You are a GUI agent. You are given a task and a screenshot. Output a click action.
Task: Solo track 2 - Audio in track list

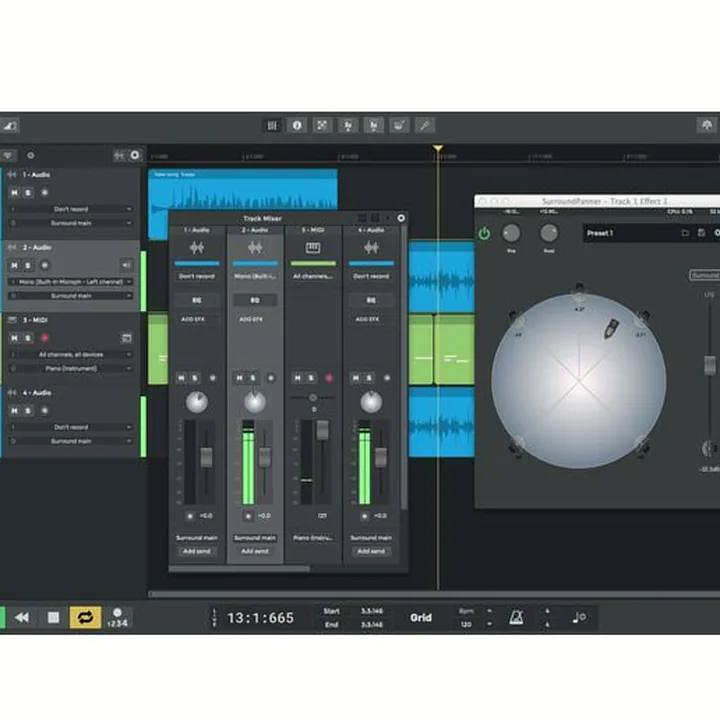click(x=28, y=265)
